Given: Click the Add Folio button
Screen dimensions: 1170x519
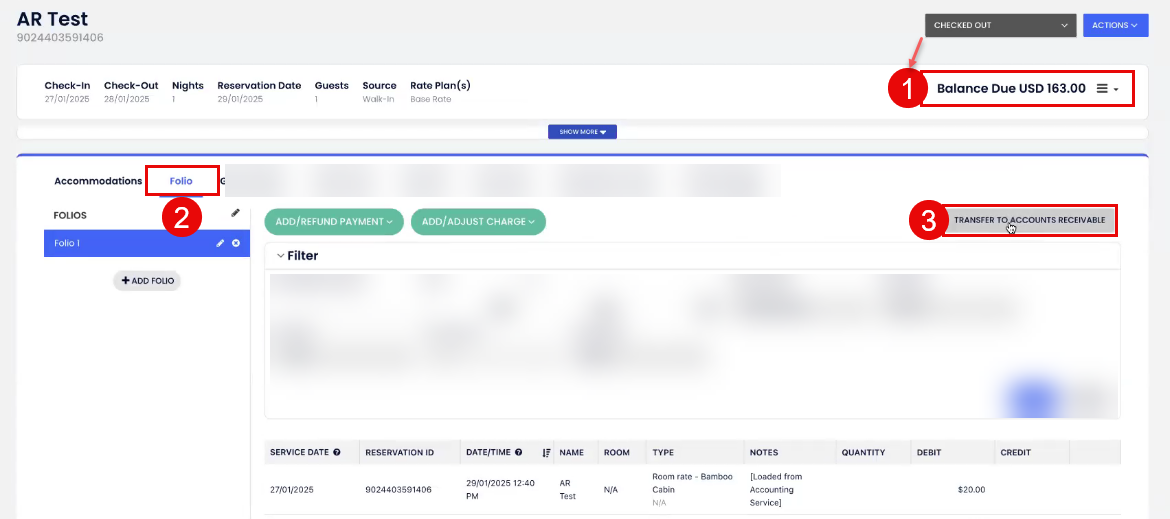Looking at the screenshot, I should point(147,281).
